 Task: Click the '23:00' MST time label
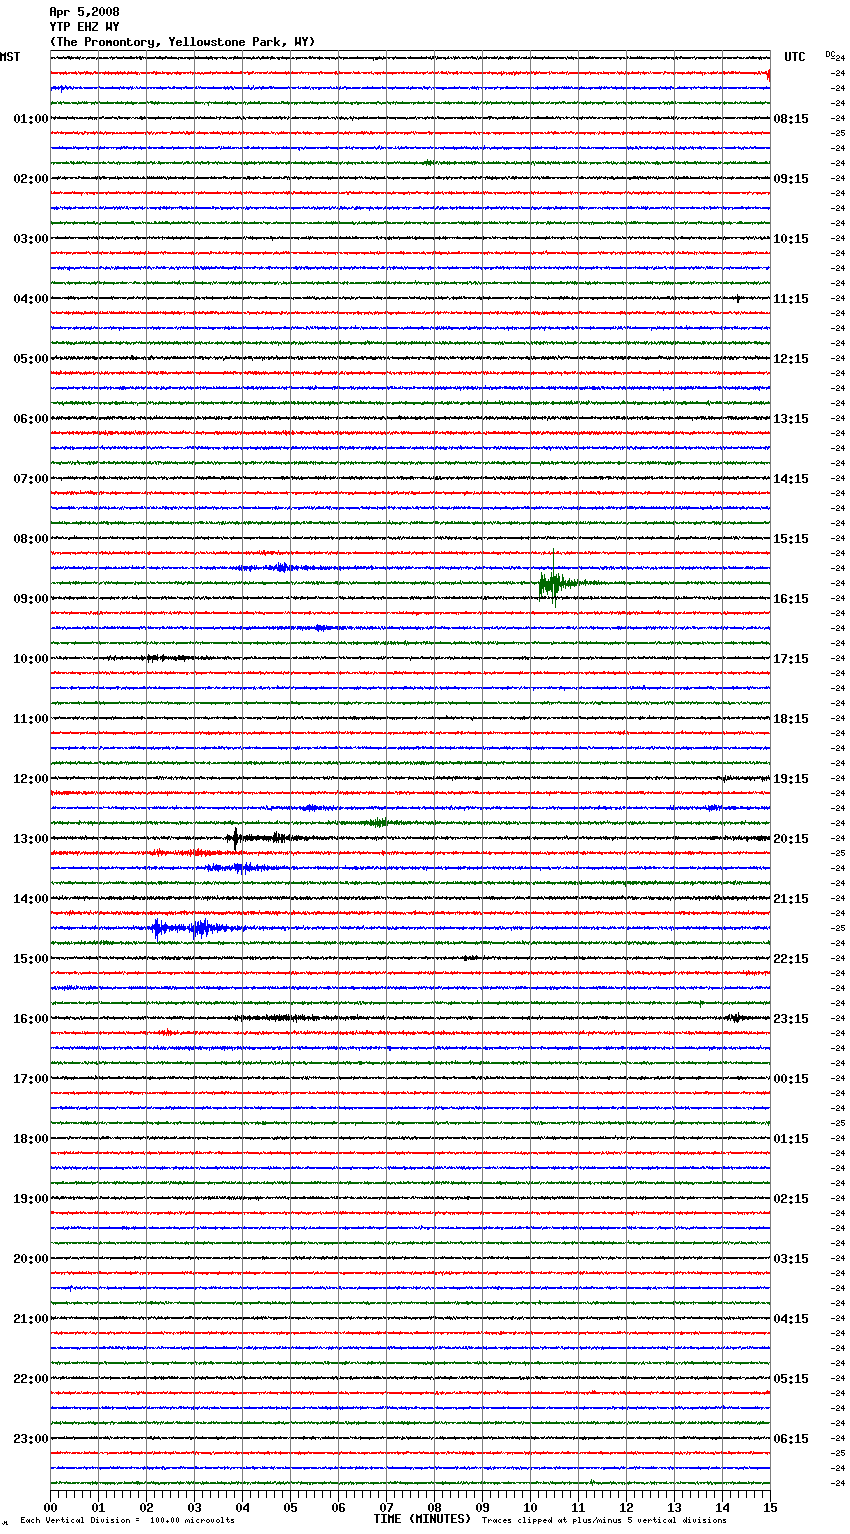(31, 1439)
